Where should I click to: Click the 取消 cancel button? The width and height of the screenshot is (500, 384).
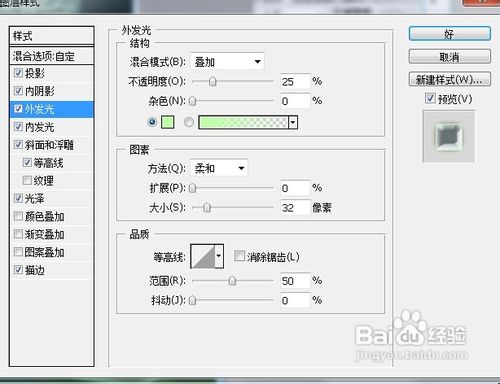(x=450, y=57)
